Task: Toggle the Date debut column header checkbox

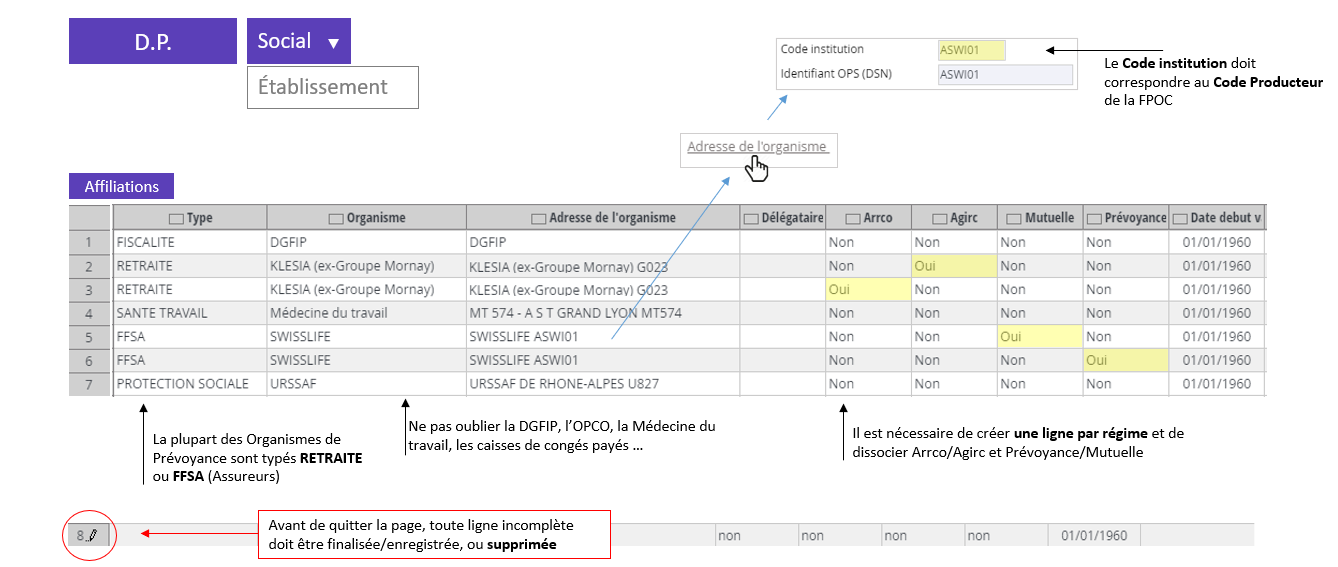Action: [1180, 218]
